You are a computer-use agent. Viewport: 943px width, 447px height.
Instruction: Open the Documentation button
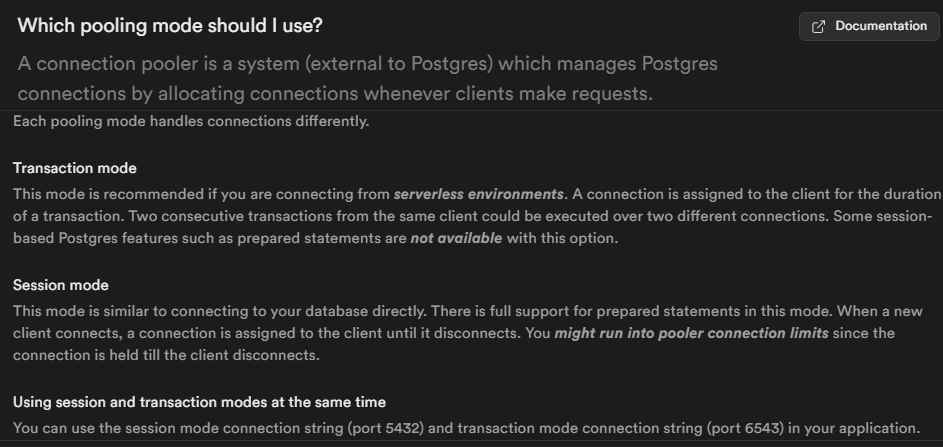(869, 26)
